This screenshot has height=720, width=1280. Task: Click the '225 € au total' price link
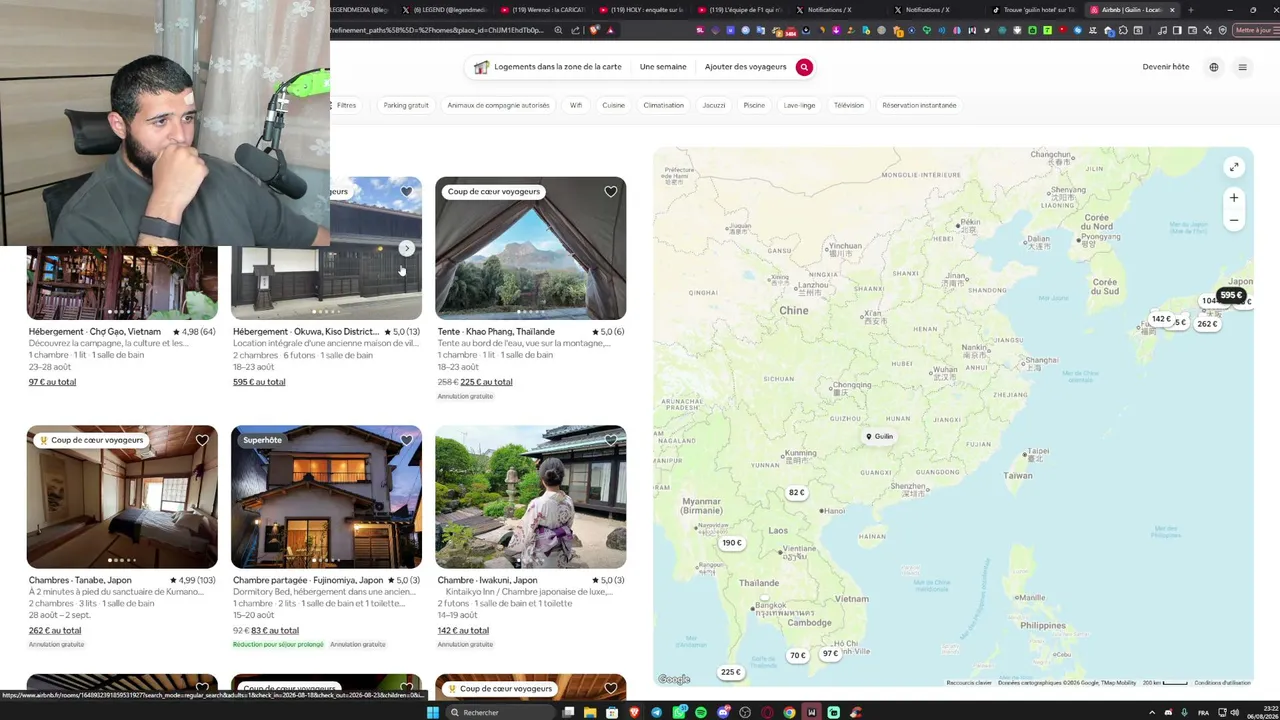(486, 382)
